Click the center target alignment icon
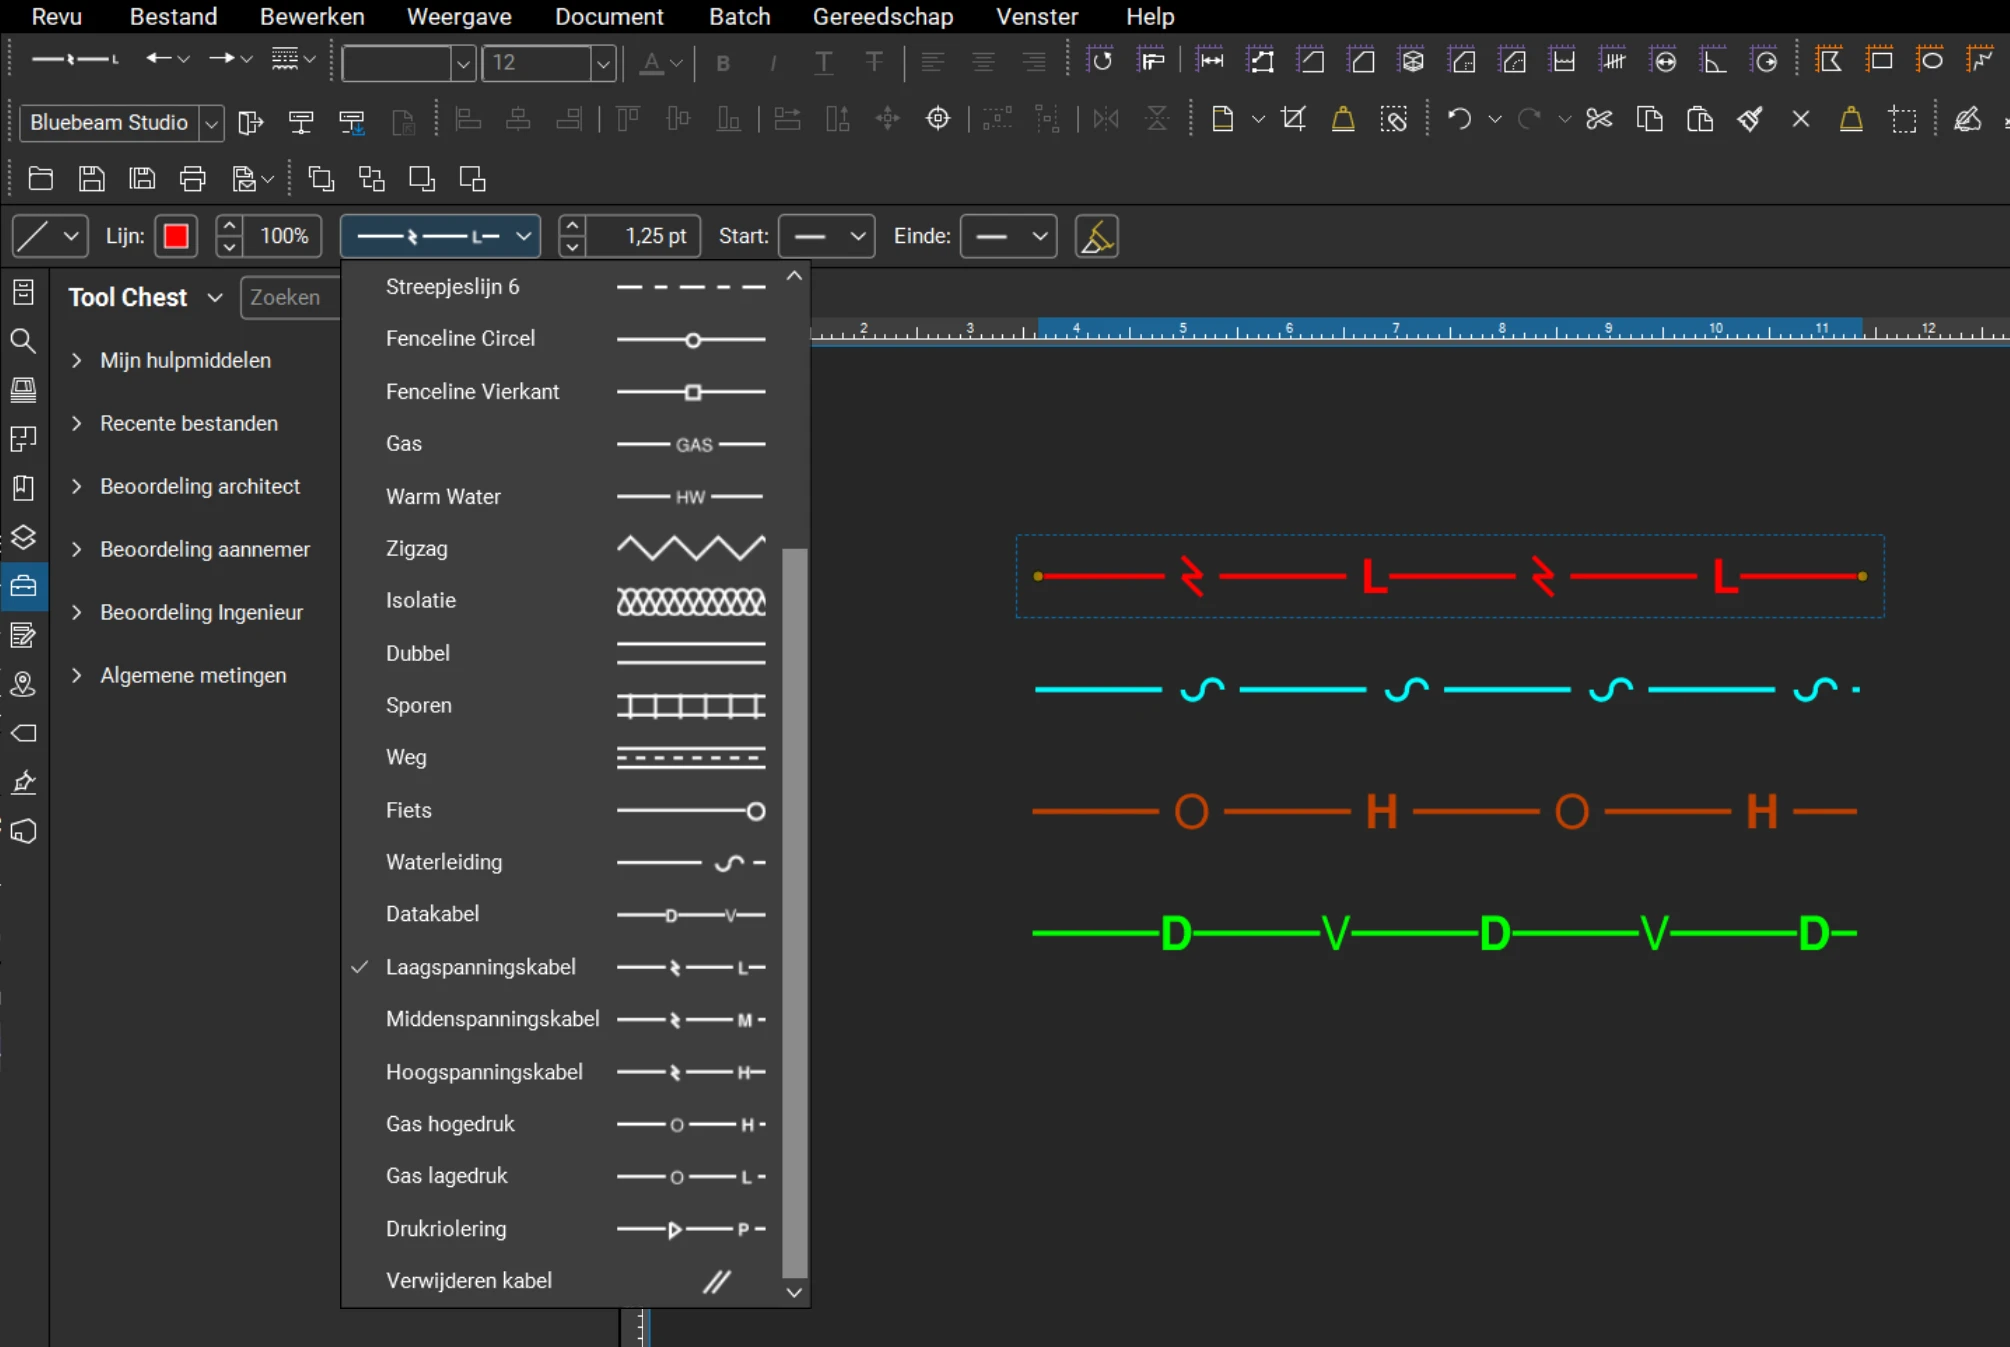This screenshot has width=2010, height=1347. coord(938,119)
